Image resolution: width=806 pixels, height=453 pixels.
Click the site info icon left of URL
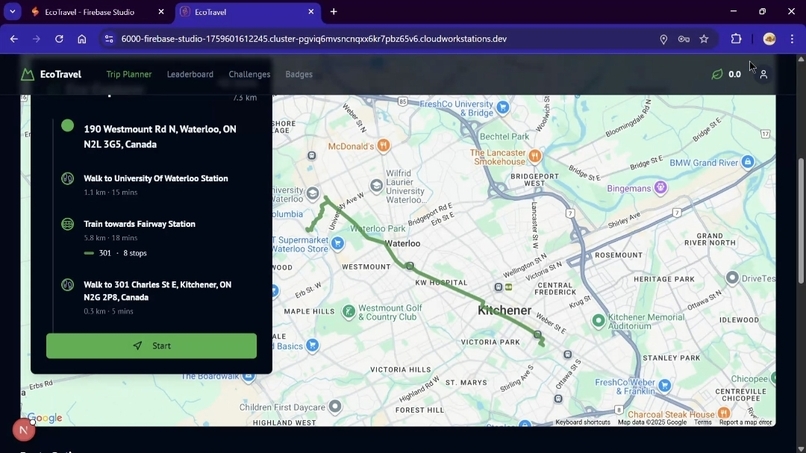[109, 39]
